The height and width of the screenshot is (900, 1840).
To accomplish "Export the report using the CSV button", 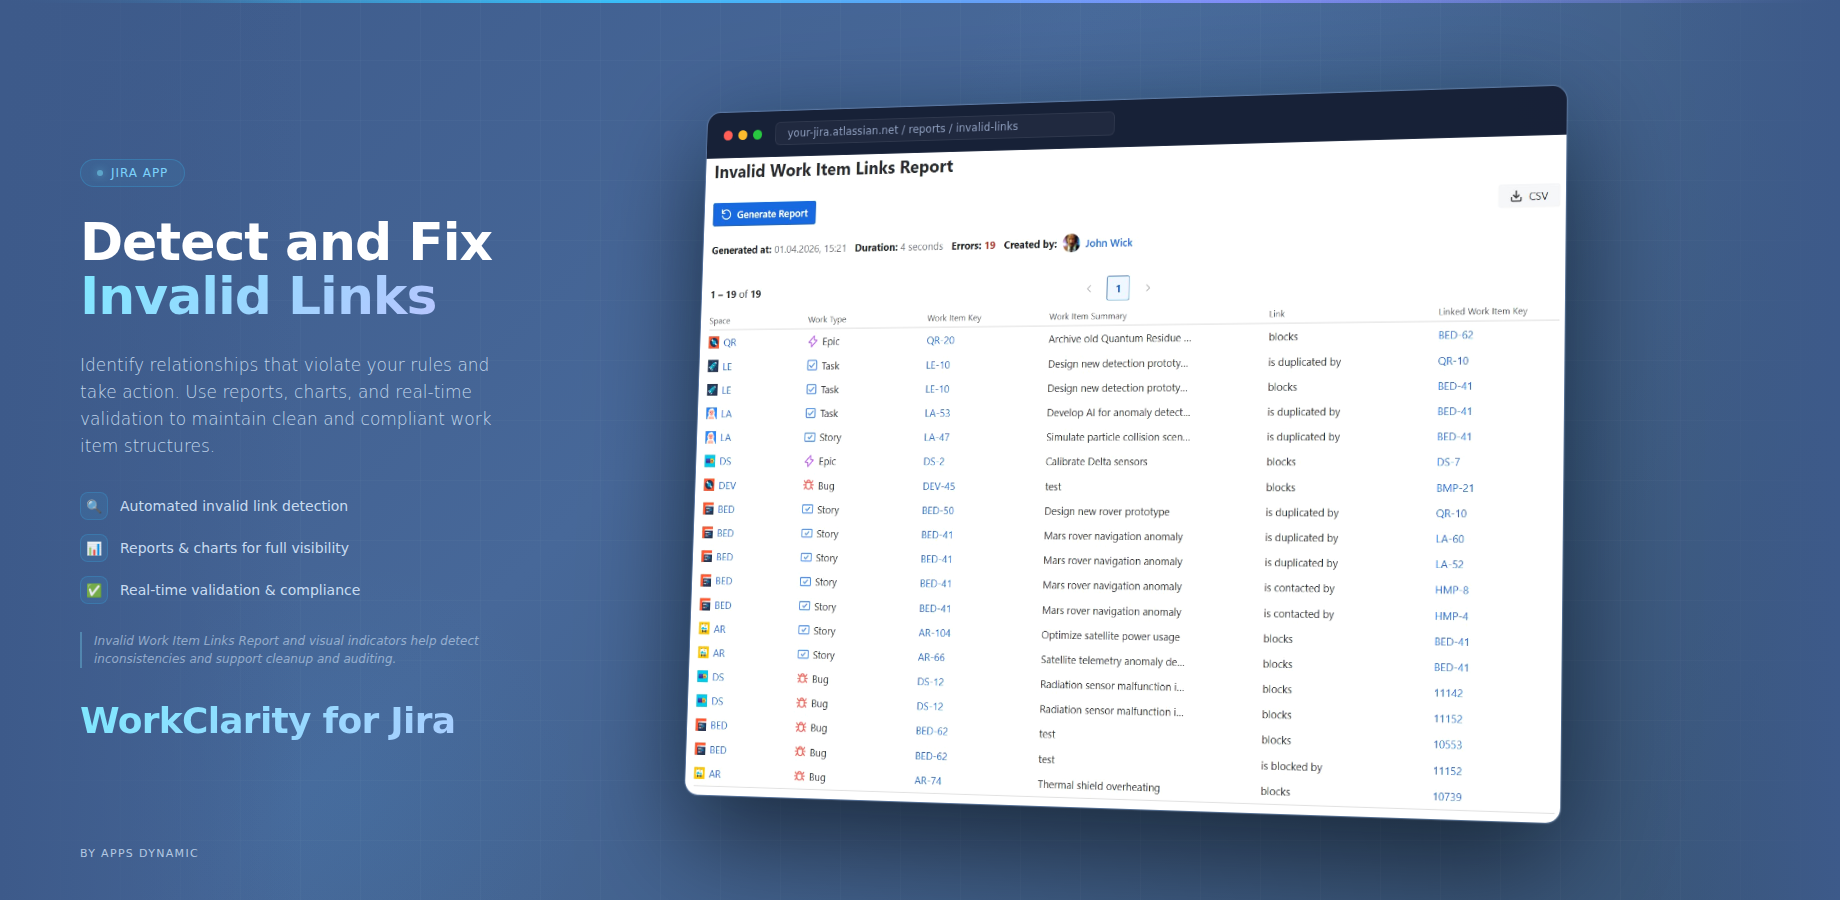I will [1528, 195].
